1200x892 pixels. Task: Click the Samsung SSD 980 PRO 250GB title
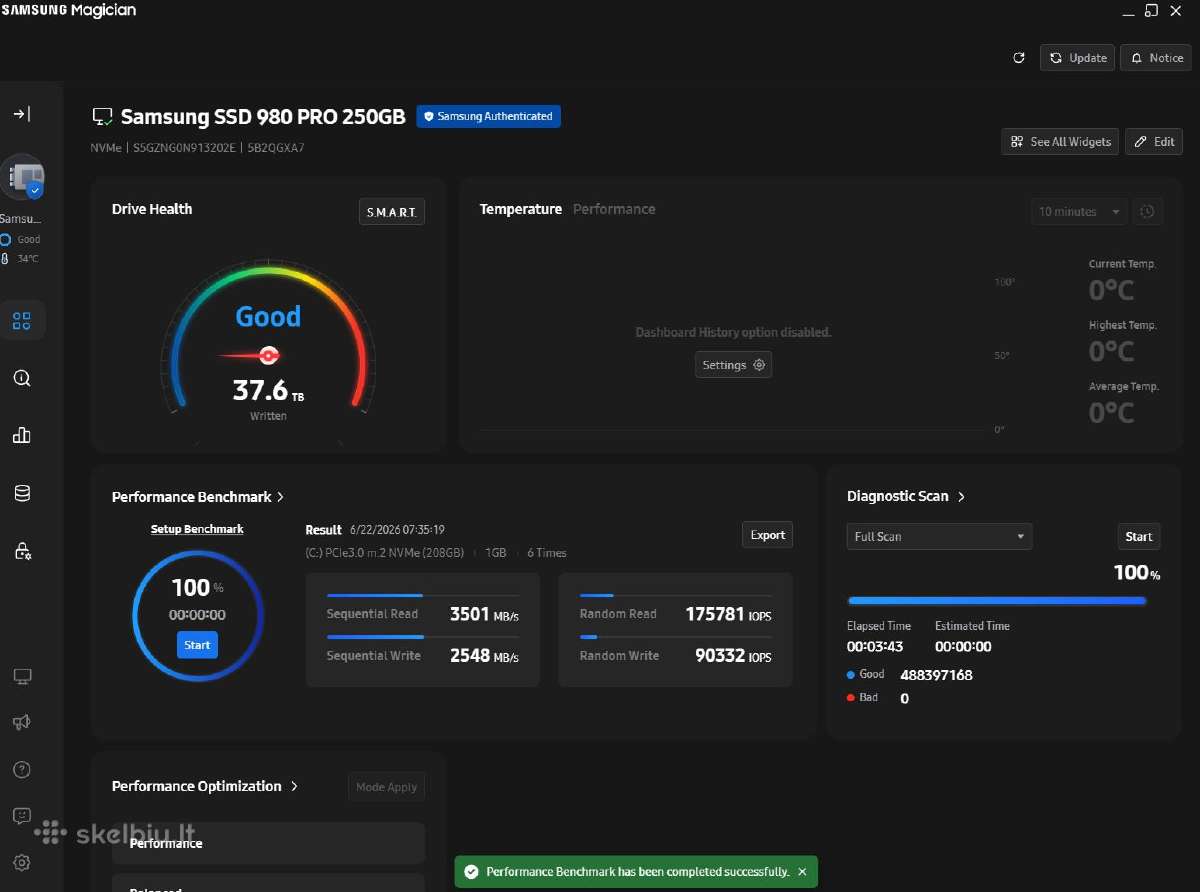click(263, 116)
